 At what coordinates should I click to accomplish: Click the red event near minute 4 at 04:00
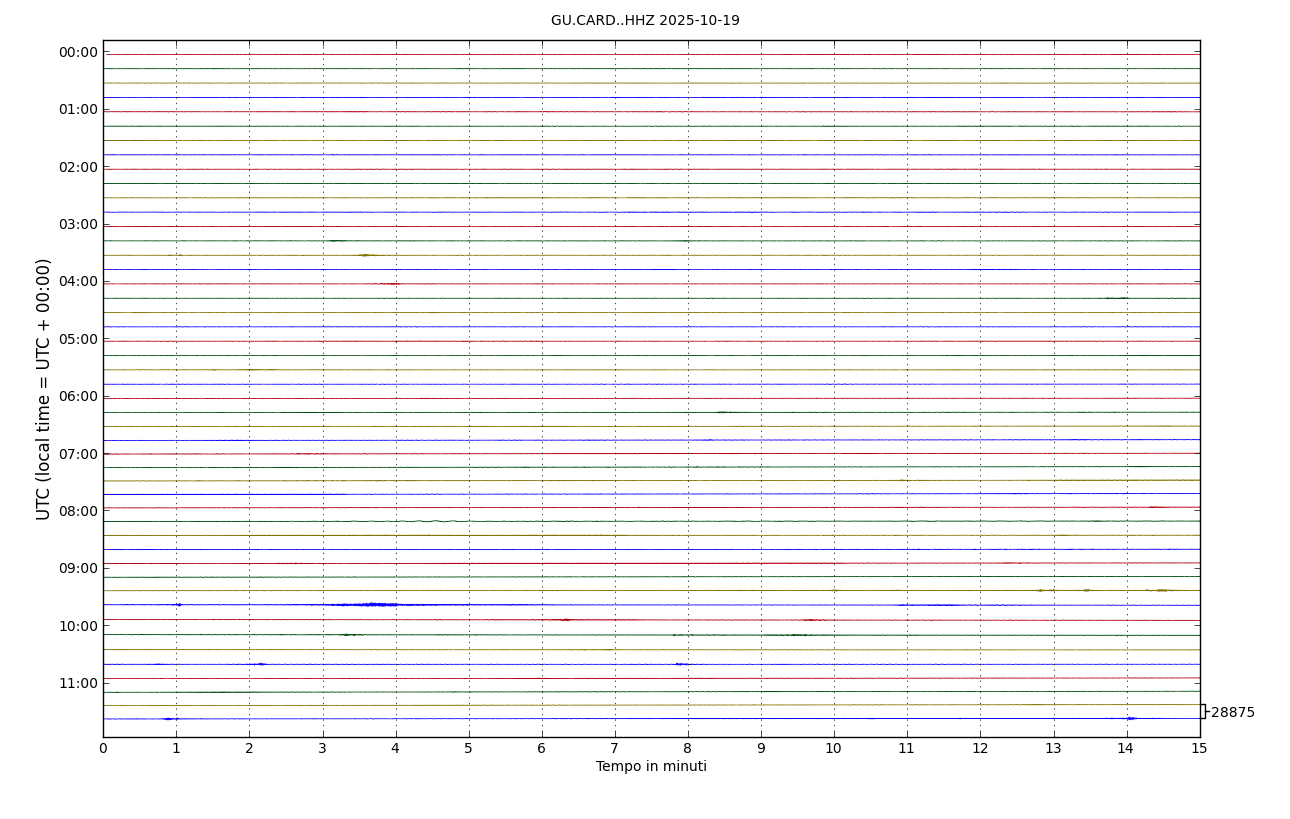(390, 284)
